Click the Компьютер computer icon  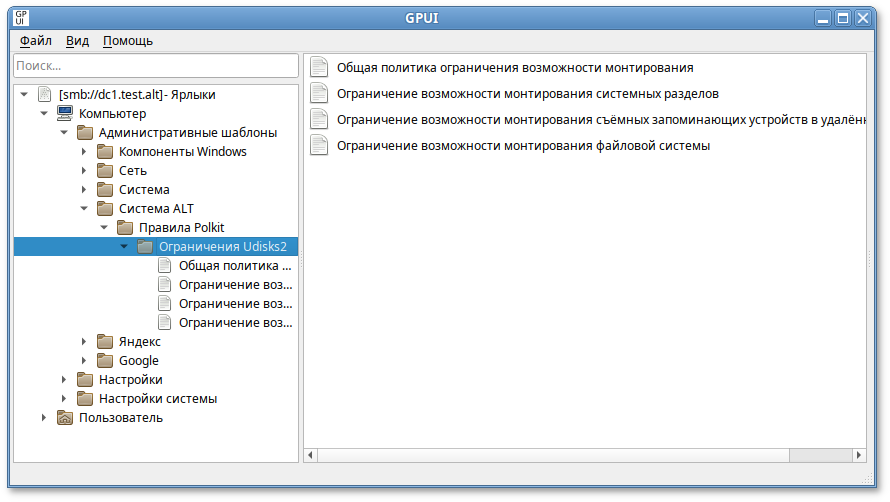65,113
